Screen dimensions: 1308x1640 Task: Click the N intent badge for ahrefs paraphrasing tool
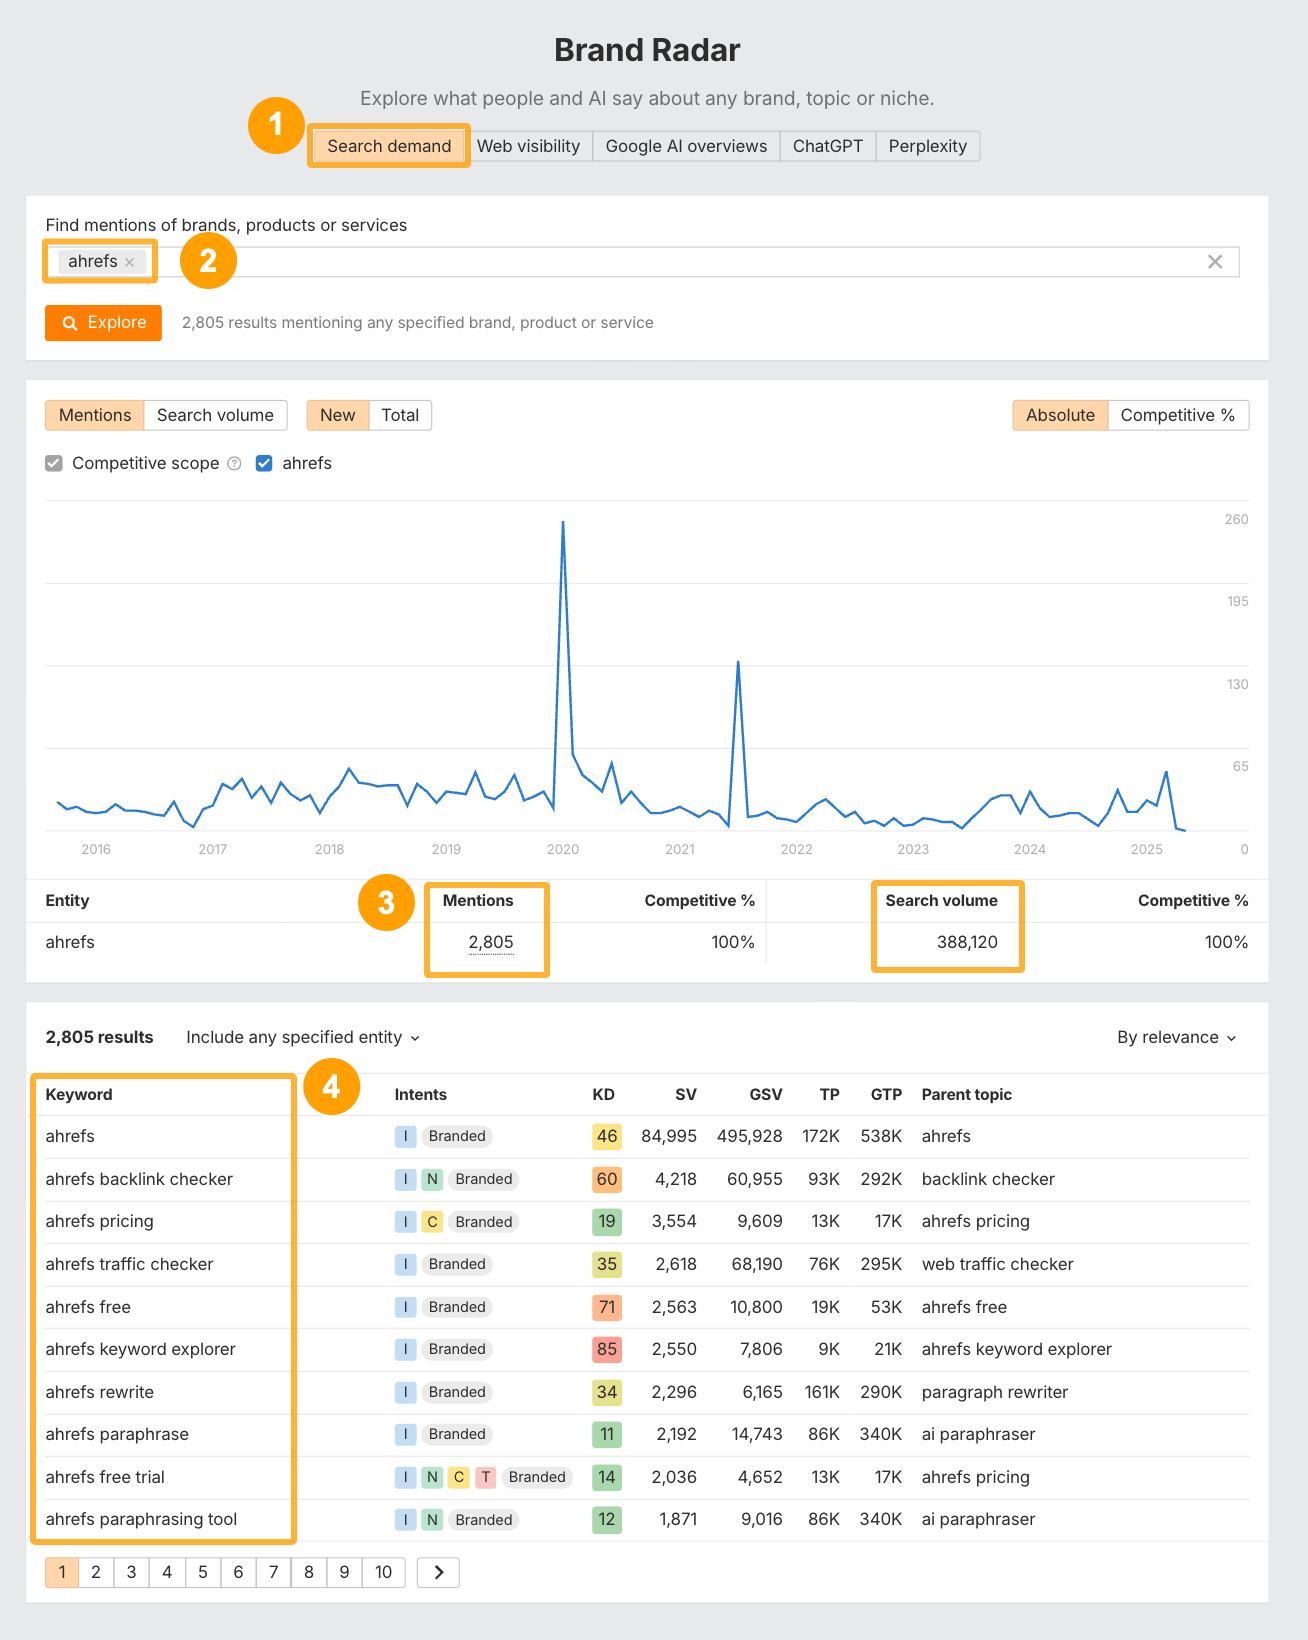(432, 1520)
